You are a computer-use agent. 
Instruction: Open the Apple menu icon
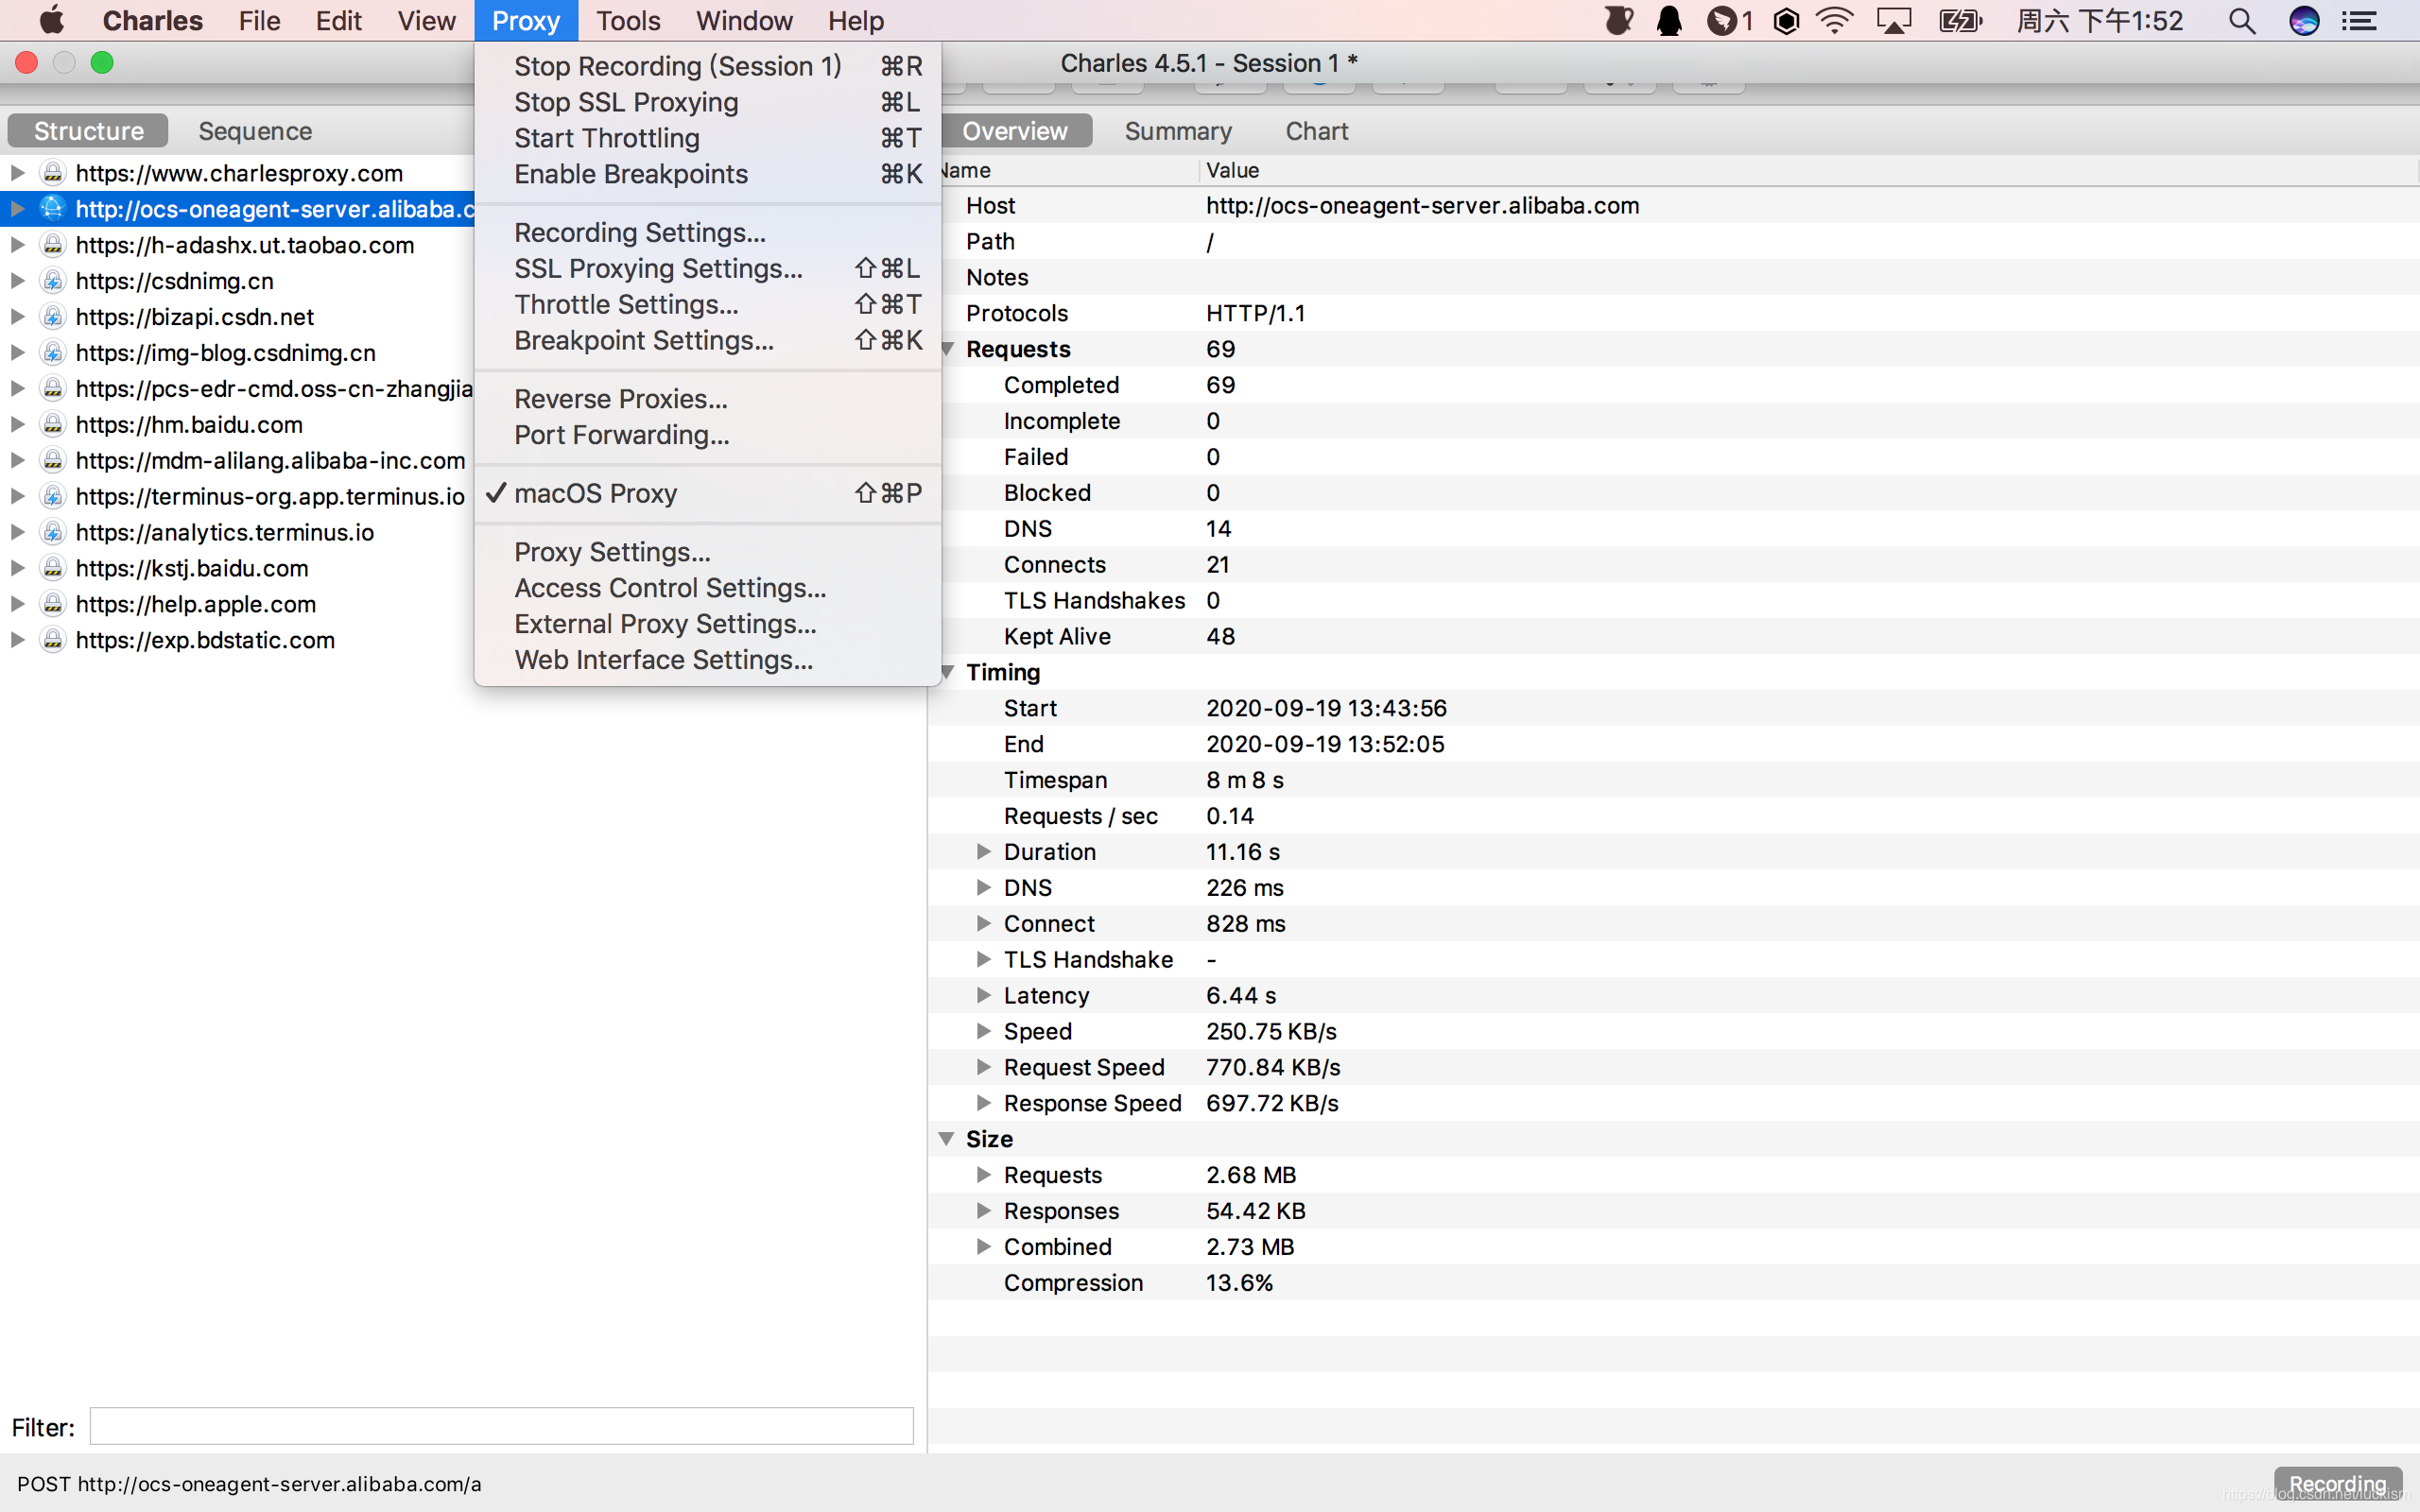point(51,20)
